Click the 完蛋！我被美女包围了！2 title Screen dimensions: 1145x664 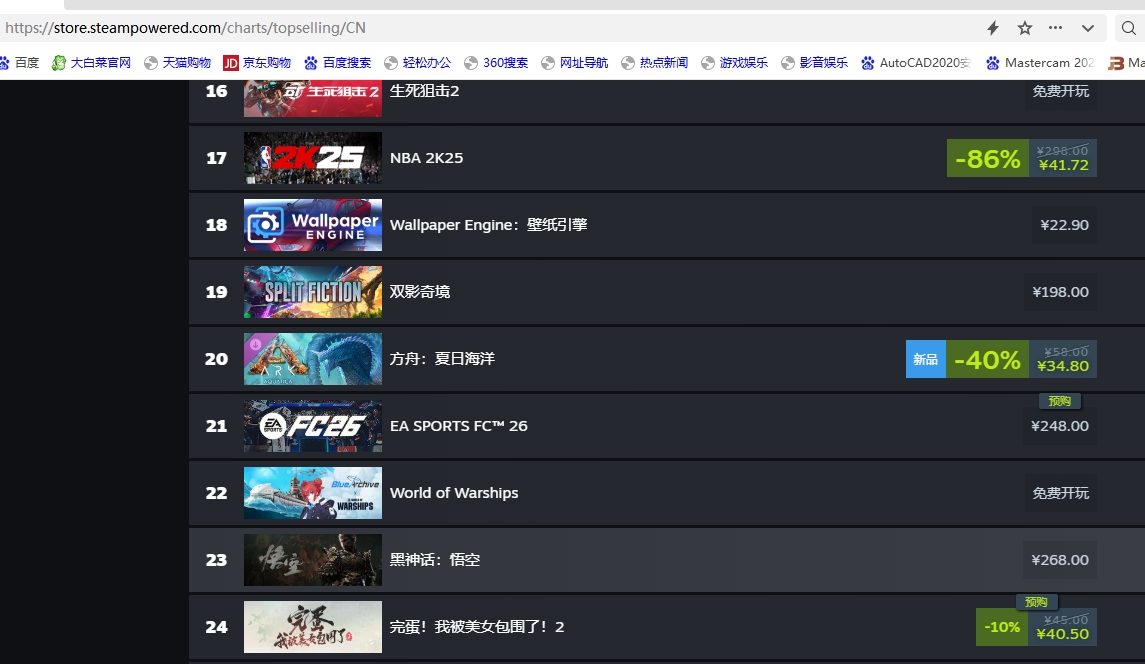pos(477,627)
